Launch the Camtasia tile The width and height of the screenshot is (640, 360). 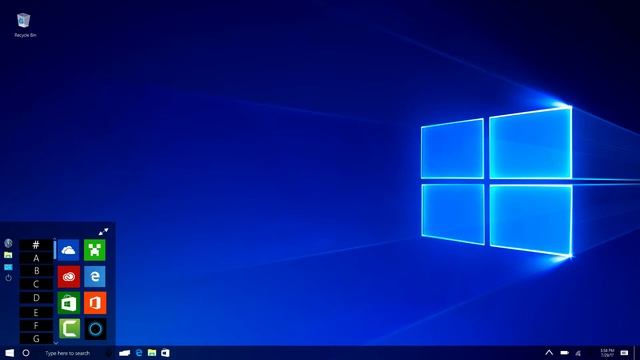point(69,329)
